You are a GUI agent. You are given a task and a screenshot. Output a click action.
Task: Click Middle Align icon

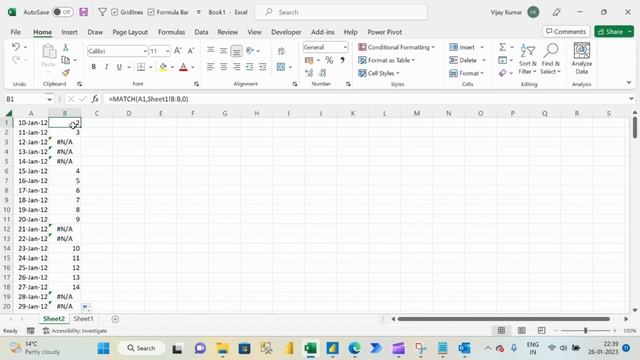tap(223, 51)
